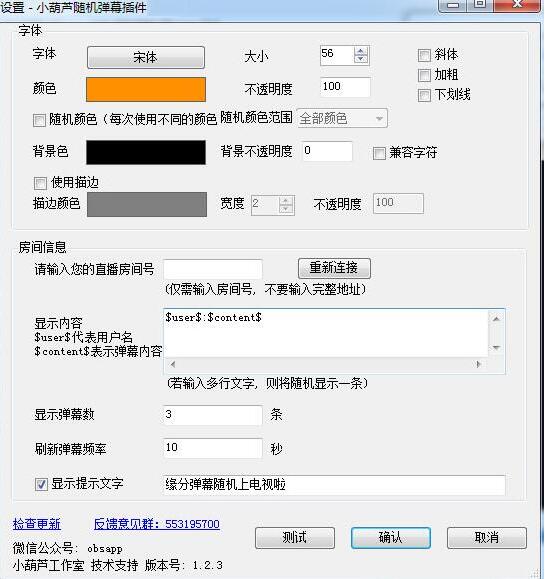
Task: Decrease stroke 宽度 with the down arrow
Action: [x=286, y=209]
